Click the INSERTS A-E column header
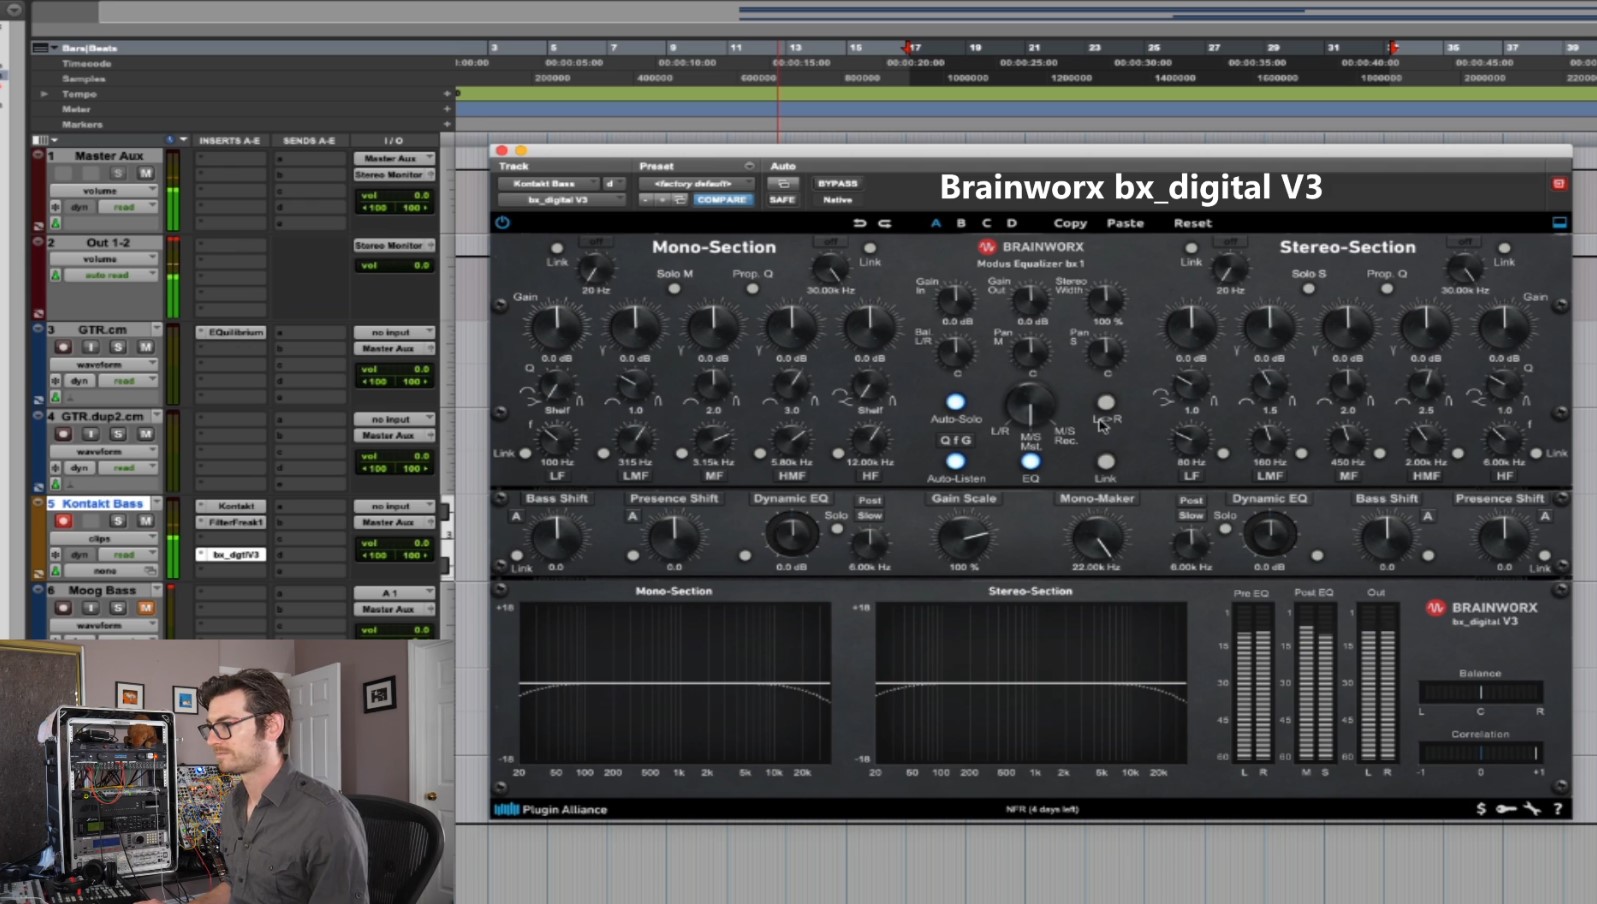The width and height of the screenshot is (1597, 904). pos(230,141)
